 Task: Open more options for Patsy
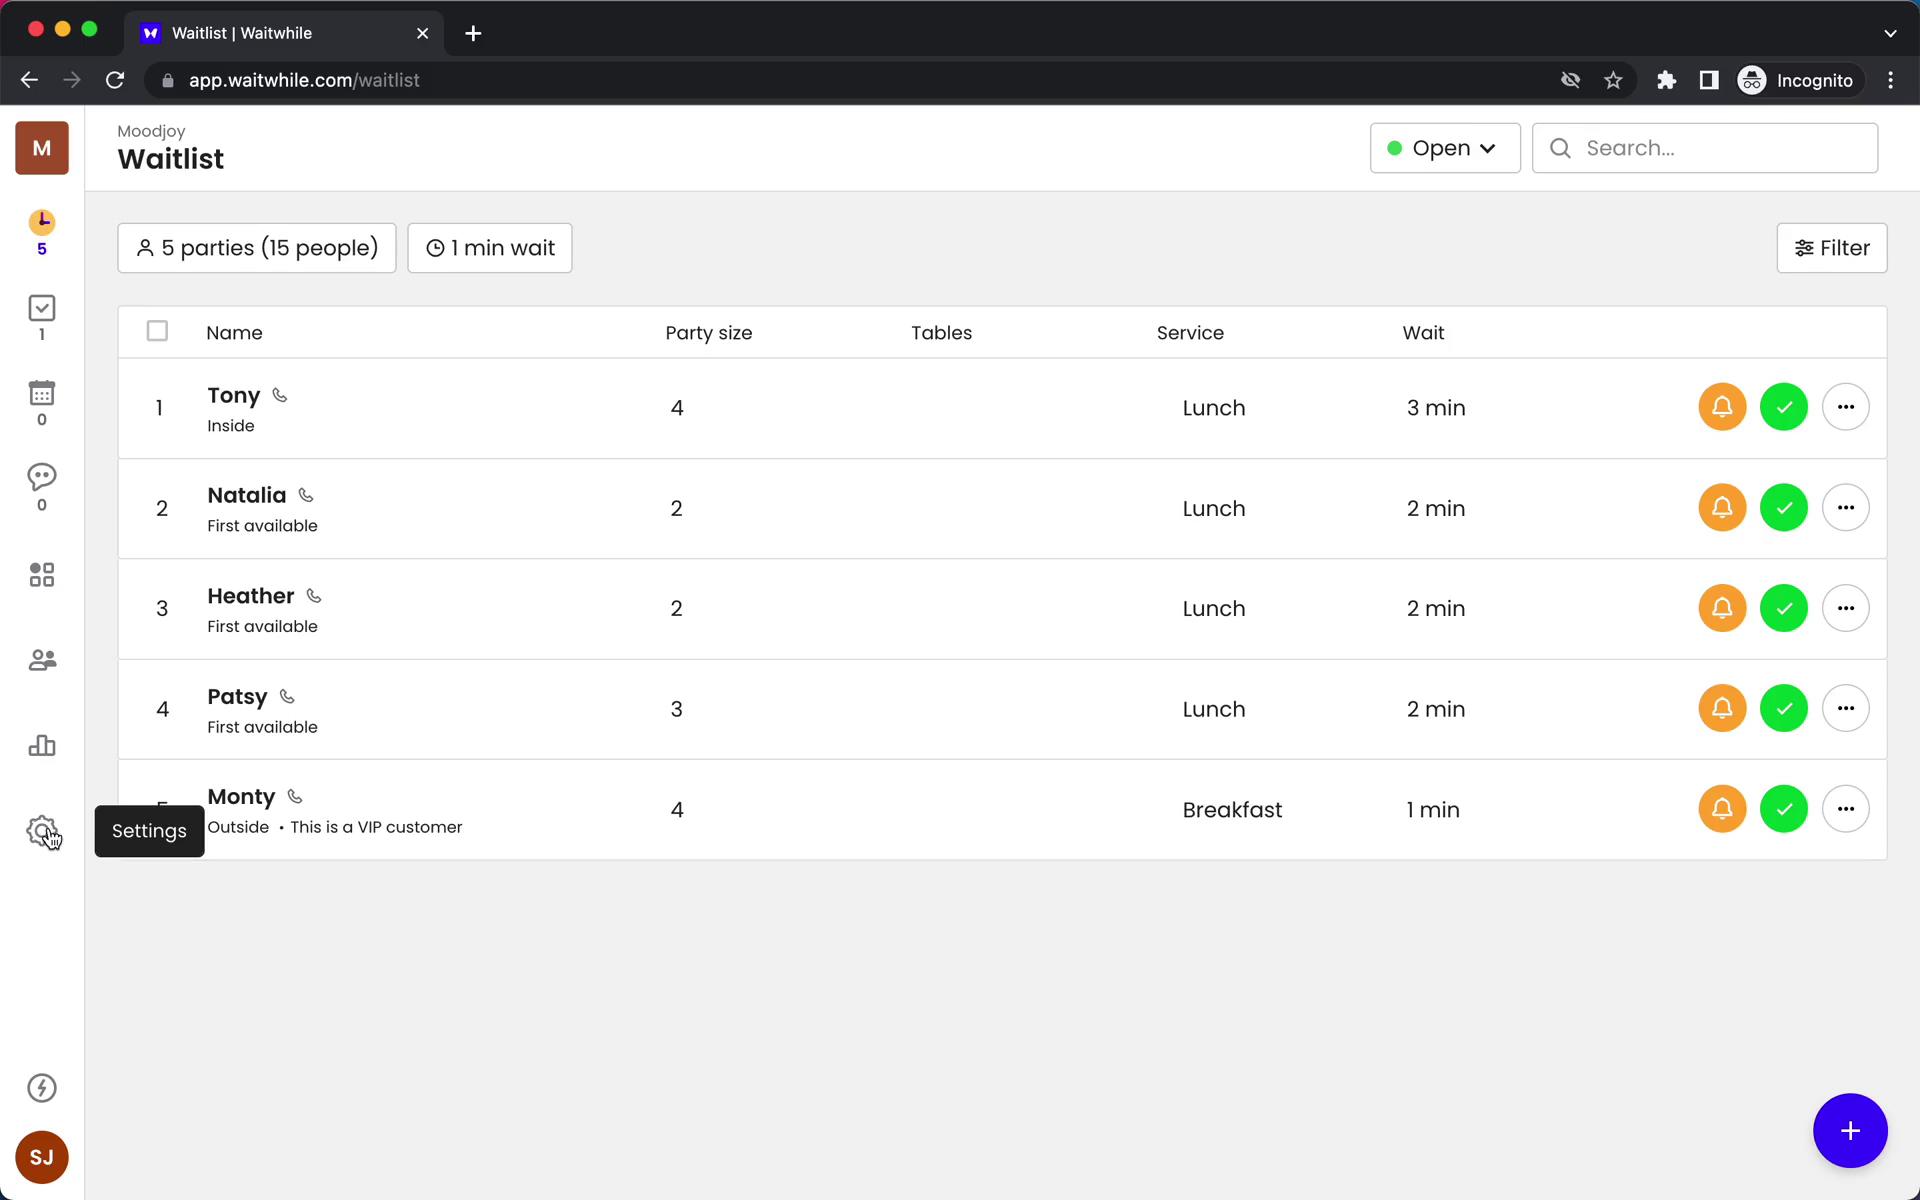tap(1846, 708)
